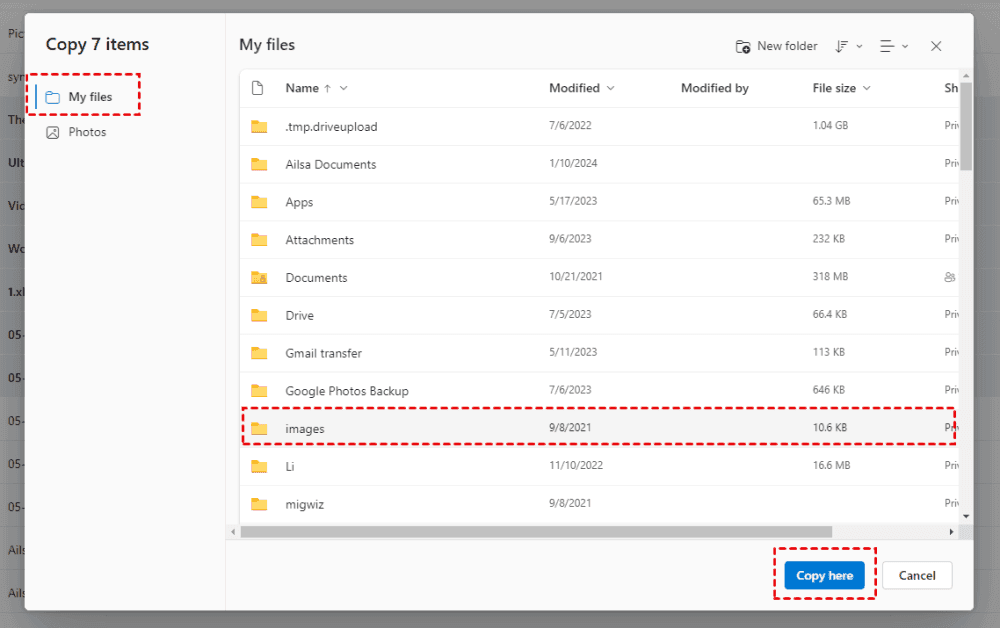
Task: Close the Copy items dialog
Action: 936,46
